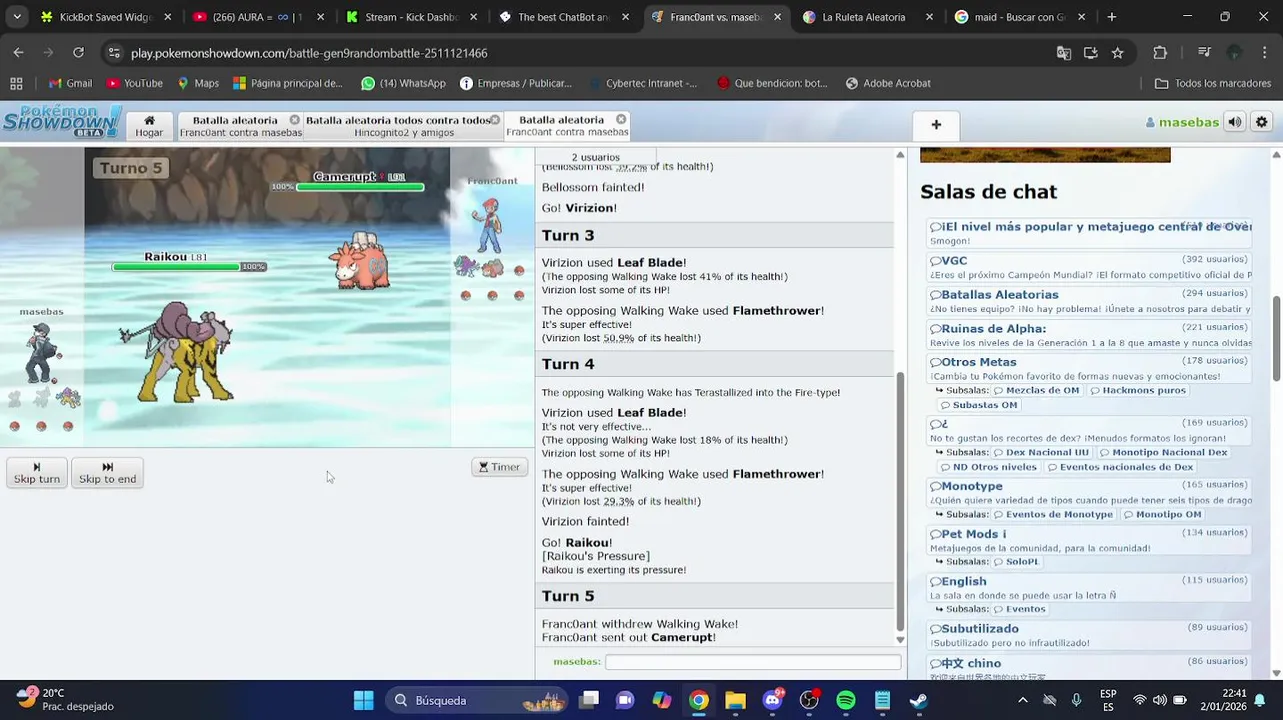Open Steam from the taskbar
Viewport: 1283px width, 720px height.
coord(918,700)
